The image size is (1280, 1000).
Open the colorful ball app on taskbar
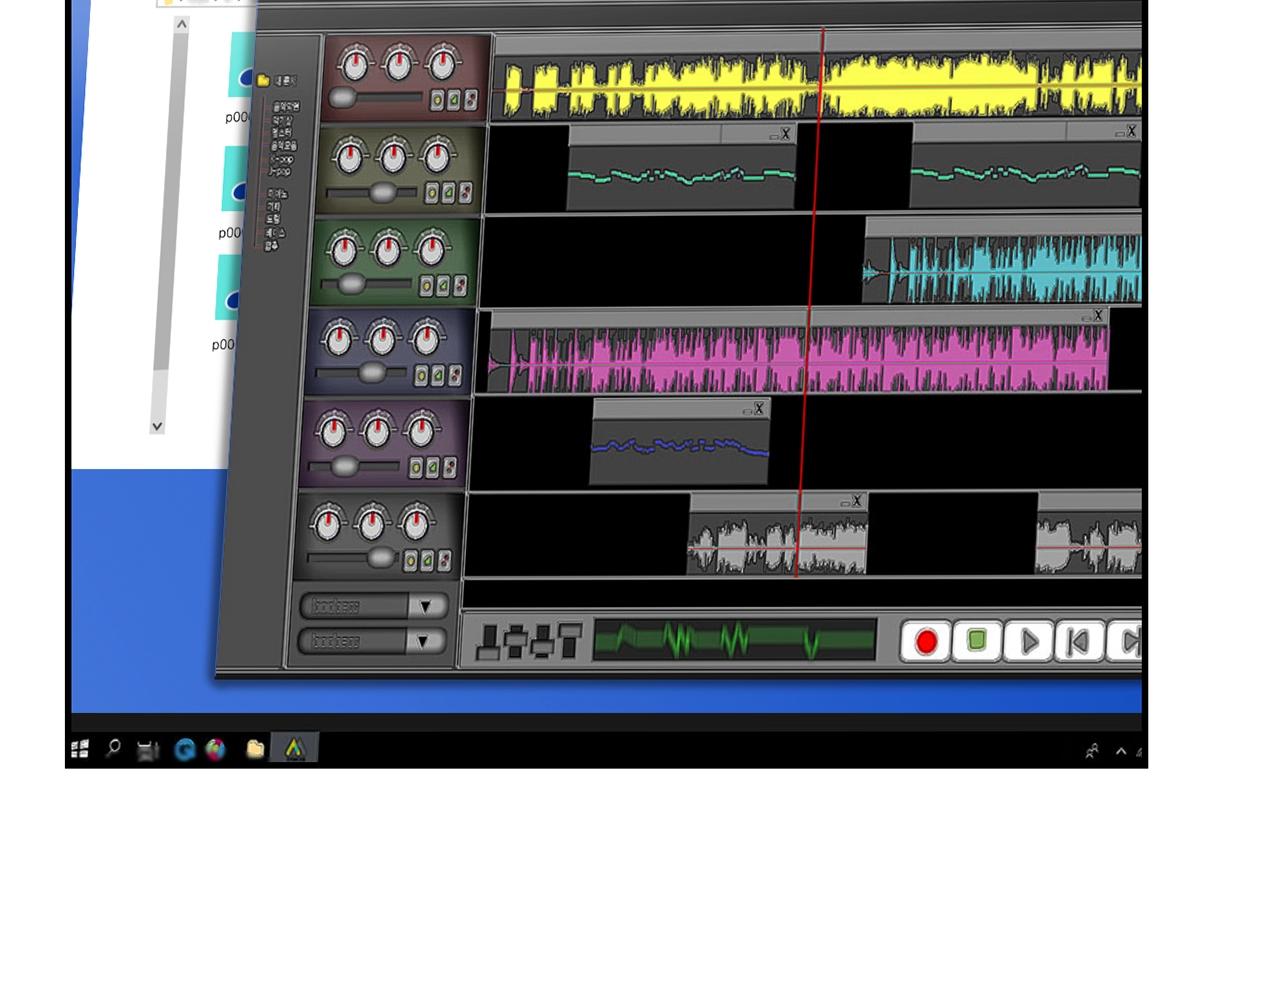tap(216, 749)
